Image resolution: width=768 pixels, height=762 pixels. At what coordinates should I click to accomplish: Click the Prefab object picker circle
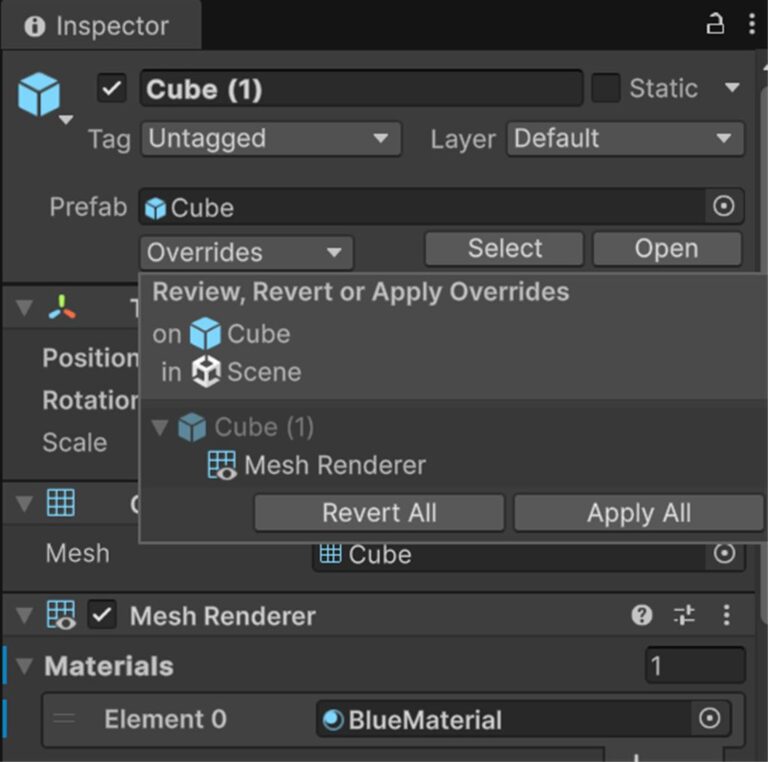point(724,206)
